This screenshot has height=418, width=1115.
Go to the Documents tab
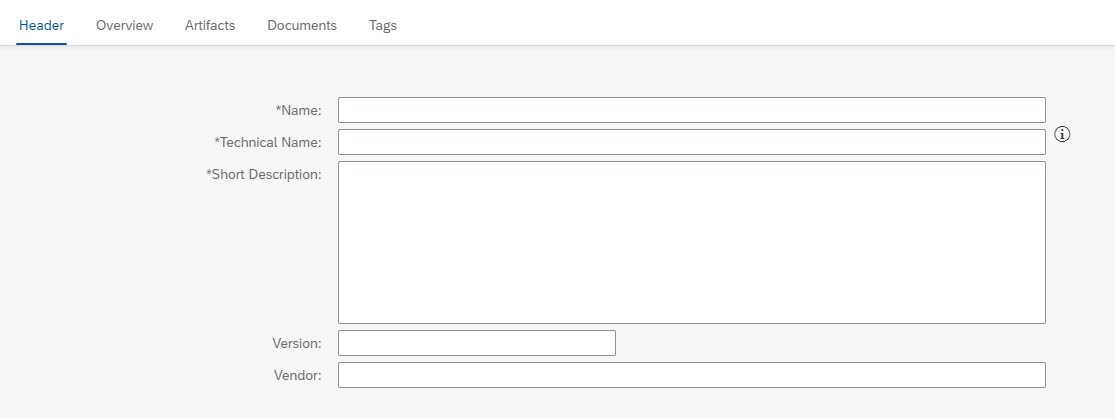tap(302, 25)
